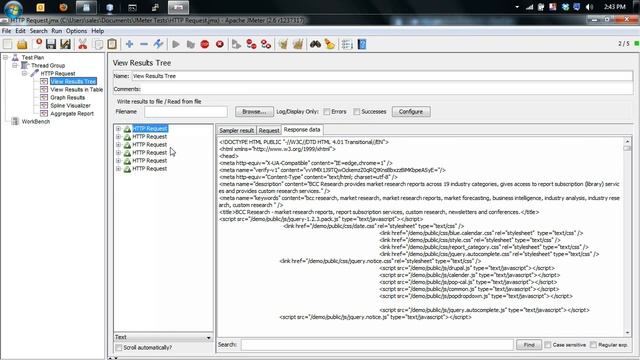Screen dimensions: 640x360
Task: Select the Thread Group node
Action: pos(48,65)
